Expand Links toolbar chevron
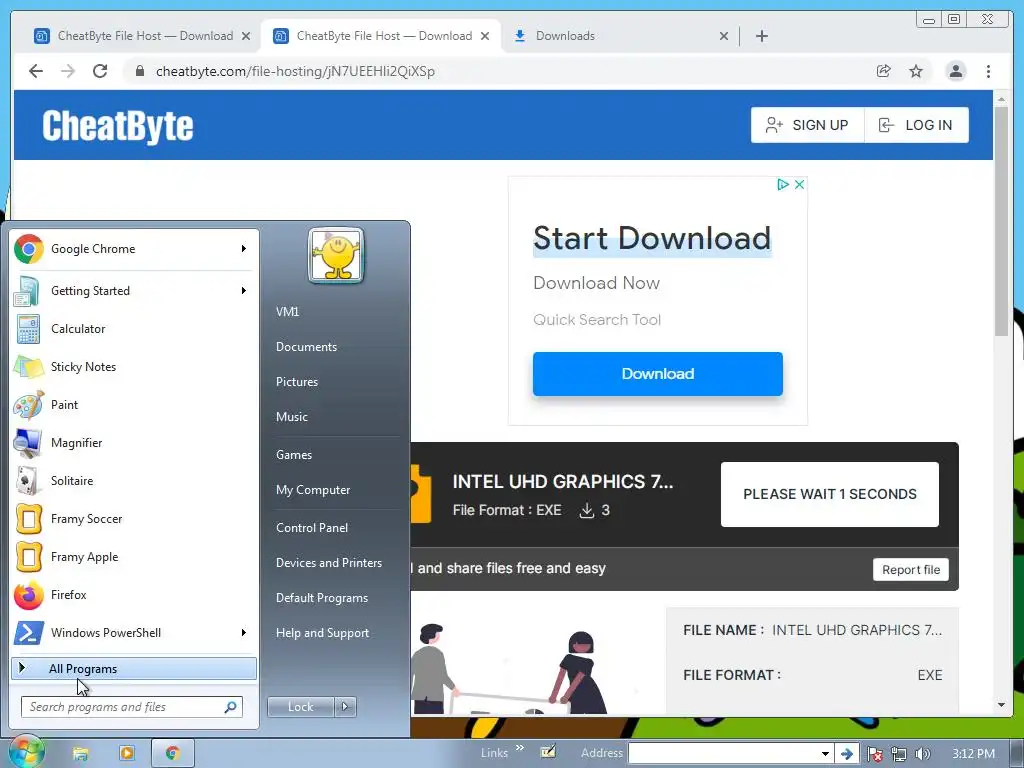 coord(520,748)
